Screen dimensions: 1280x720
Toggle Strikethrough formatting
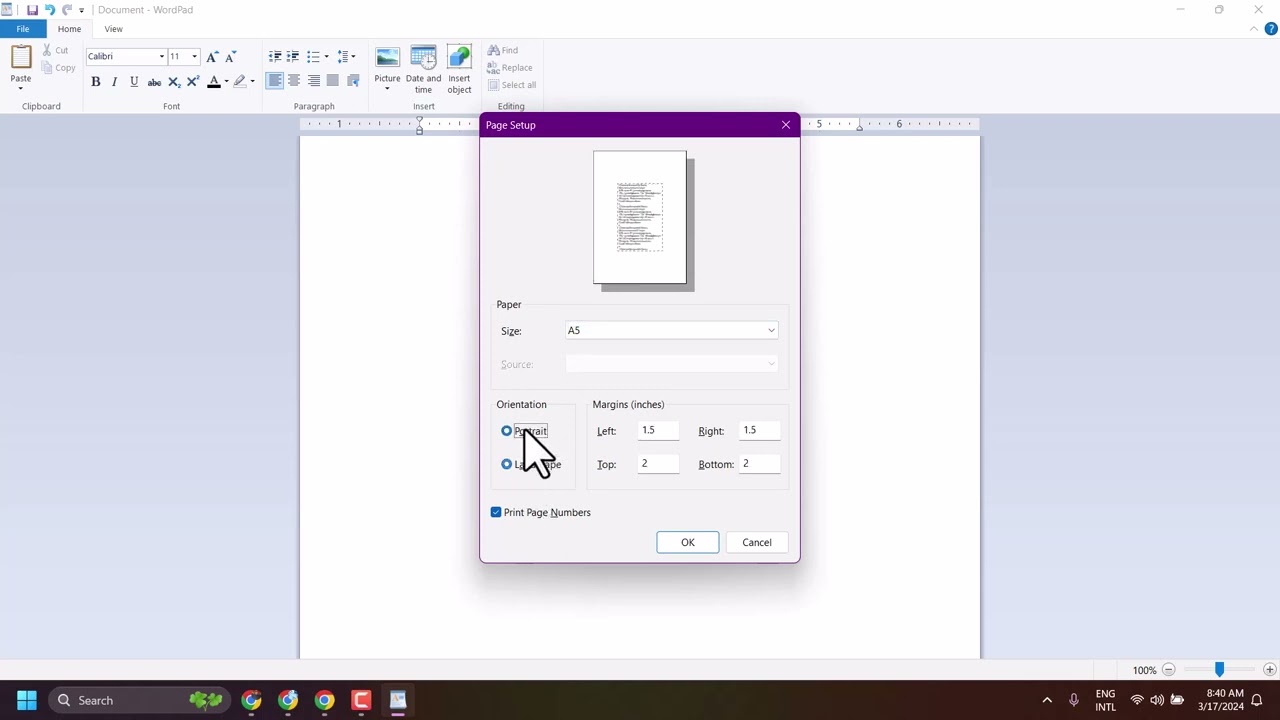tap(154, 81)
